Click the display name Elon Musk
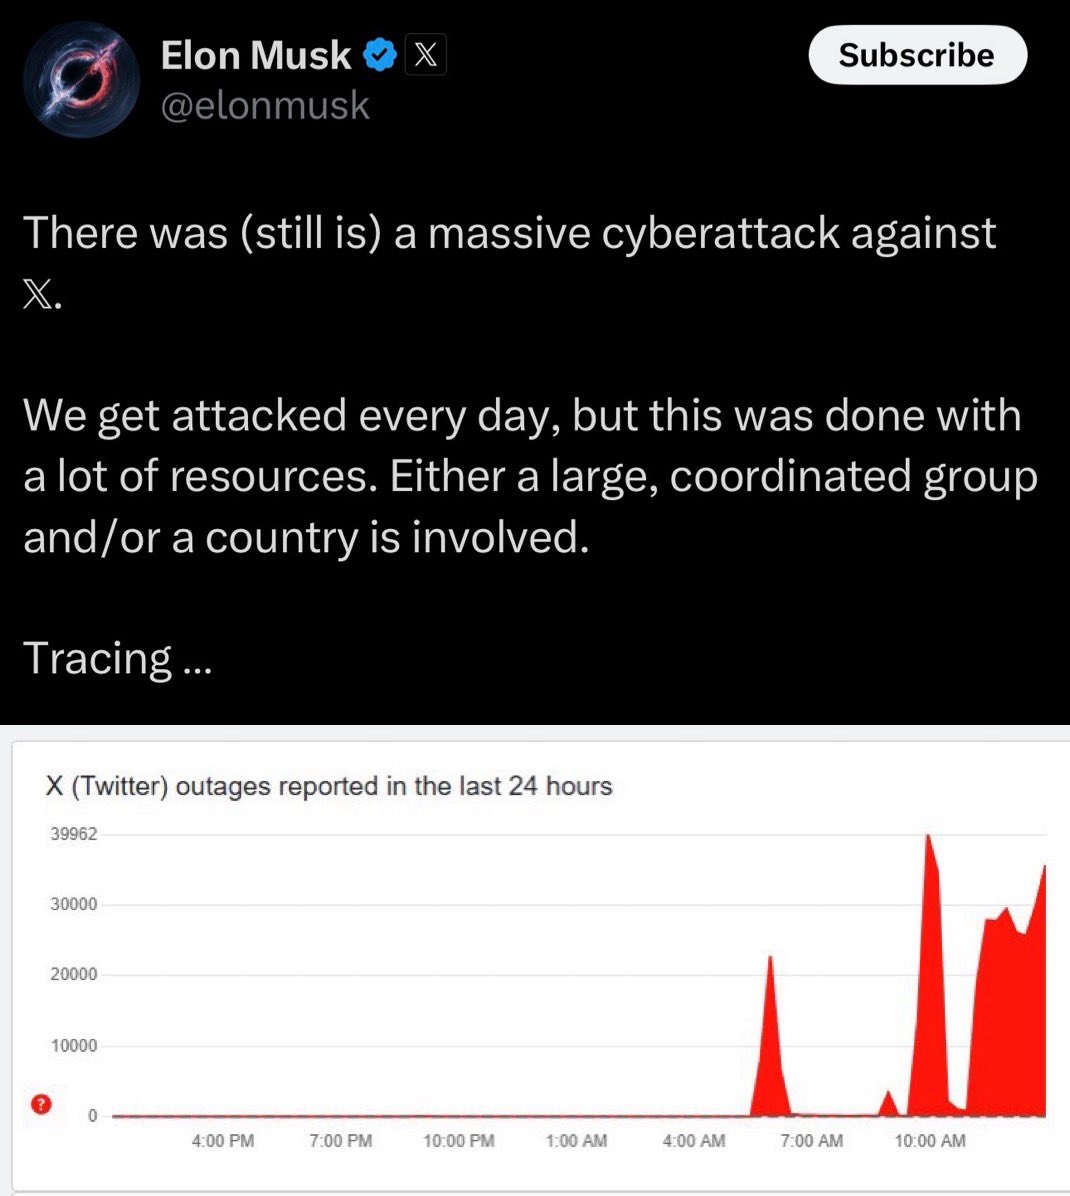The image size is (1070, 1196). pyautogui.click(x=255, y=56)
